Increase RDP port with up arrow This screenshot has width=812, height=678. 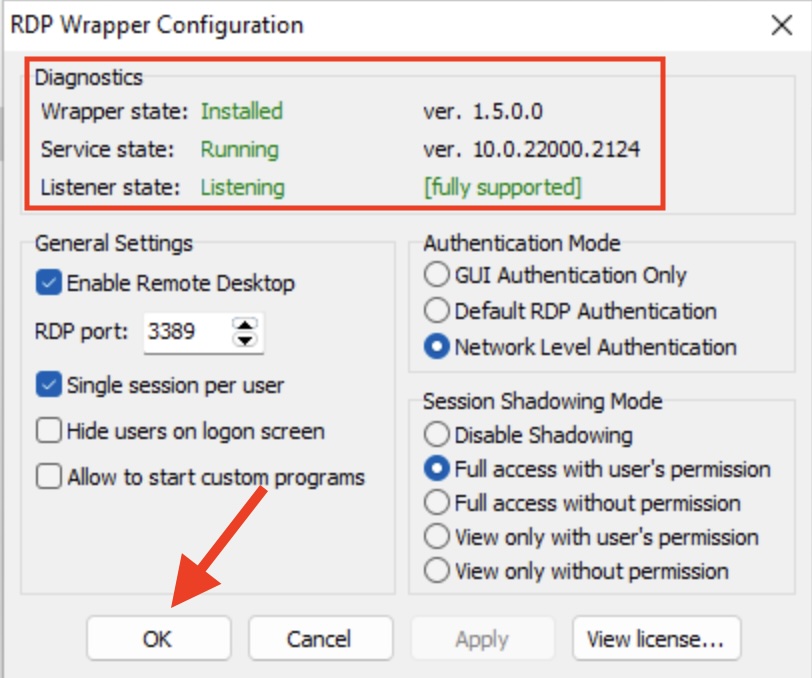[245, 324]
